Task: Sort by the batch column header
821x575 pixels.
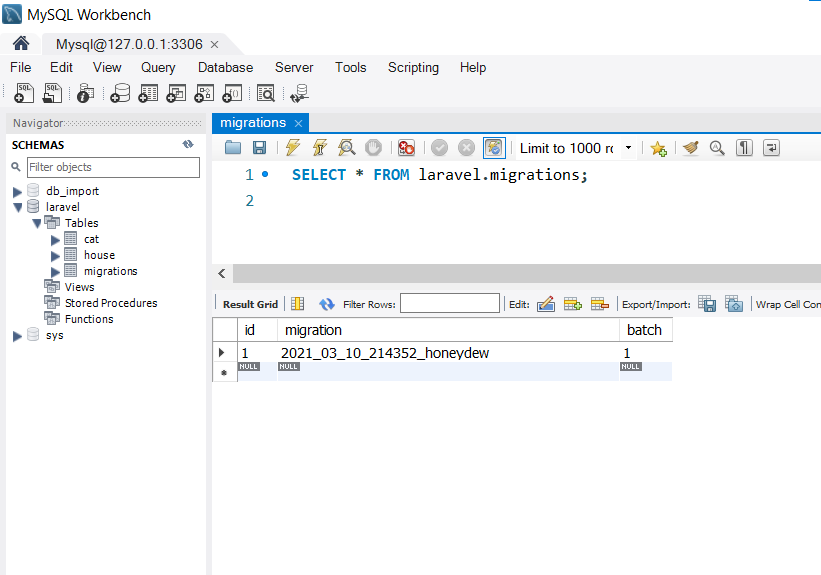Action: (646, 330)
